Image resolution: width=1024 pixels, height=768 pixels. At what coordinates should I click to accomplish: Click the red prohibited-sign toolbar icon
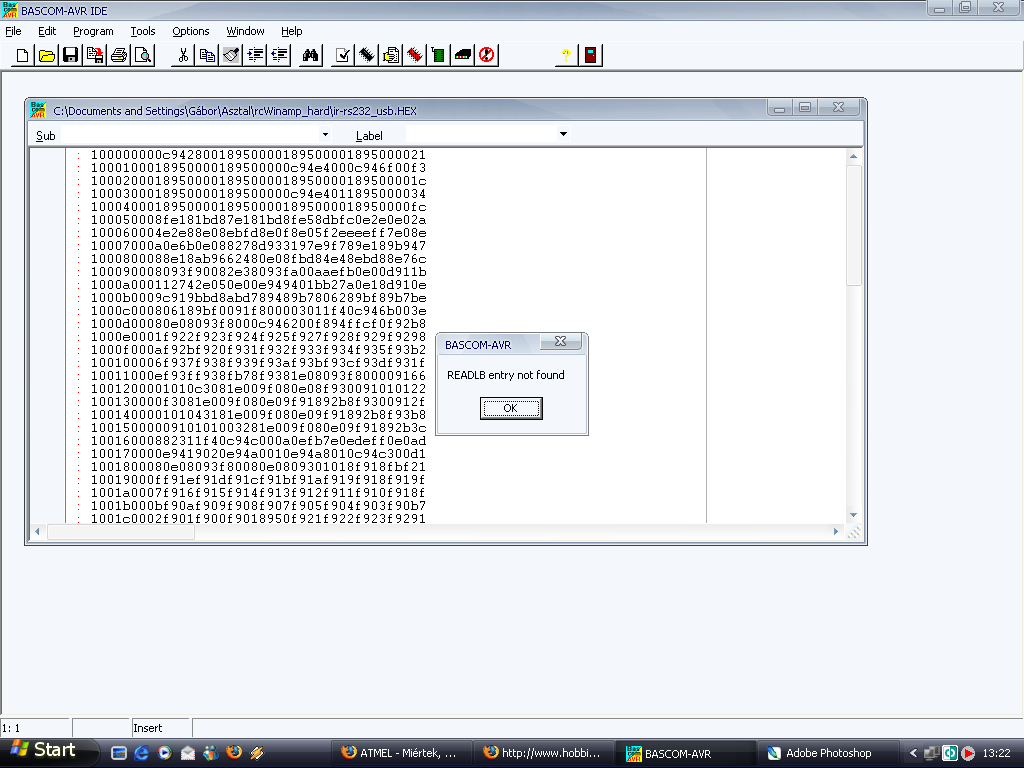point(487,56)
